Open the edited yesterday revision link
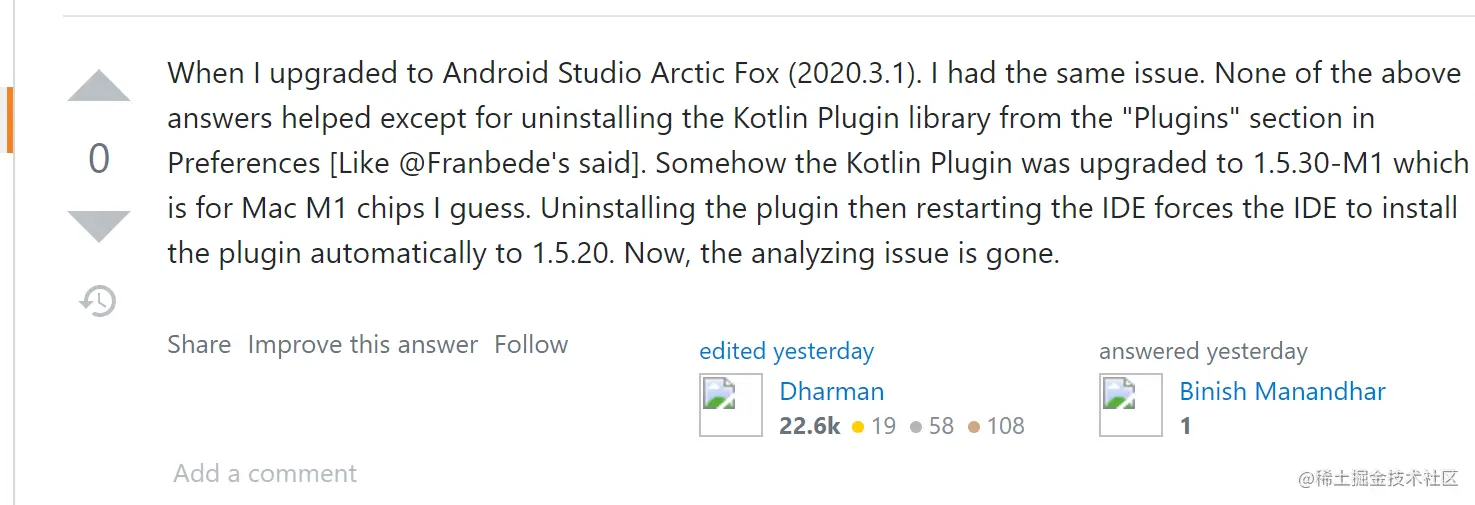Viewport: 1475px width, 505px height. (x=786, y=351)
